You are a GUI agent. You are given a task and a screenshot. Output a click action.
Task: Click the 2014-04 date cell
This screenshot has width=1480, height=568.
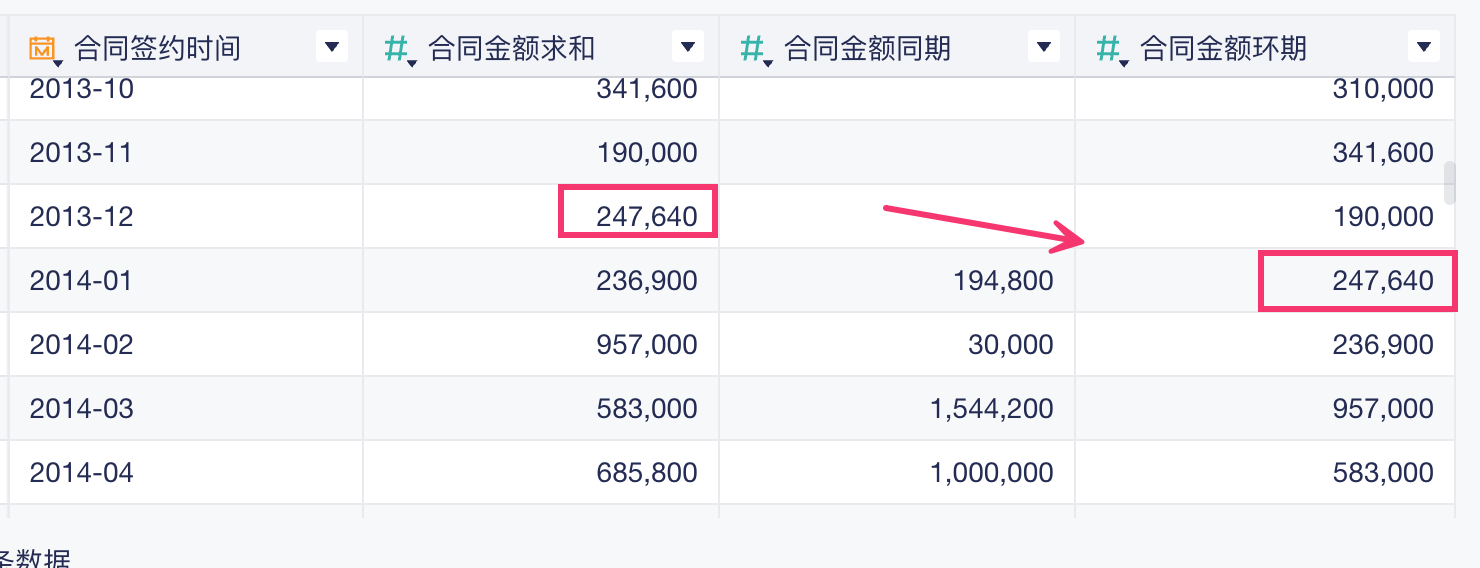[x=82, y=473]
